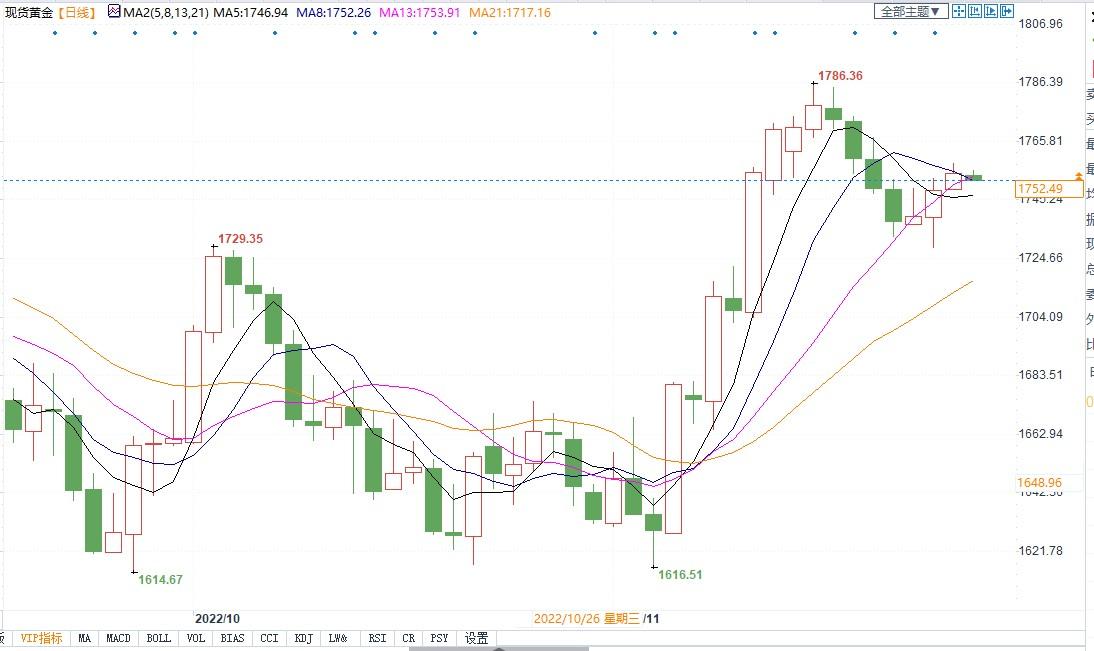Click the chart range compress icon
This screenshot has height=651, width=1094.
(x=975, y=10)
